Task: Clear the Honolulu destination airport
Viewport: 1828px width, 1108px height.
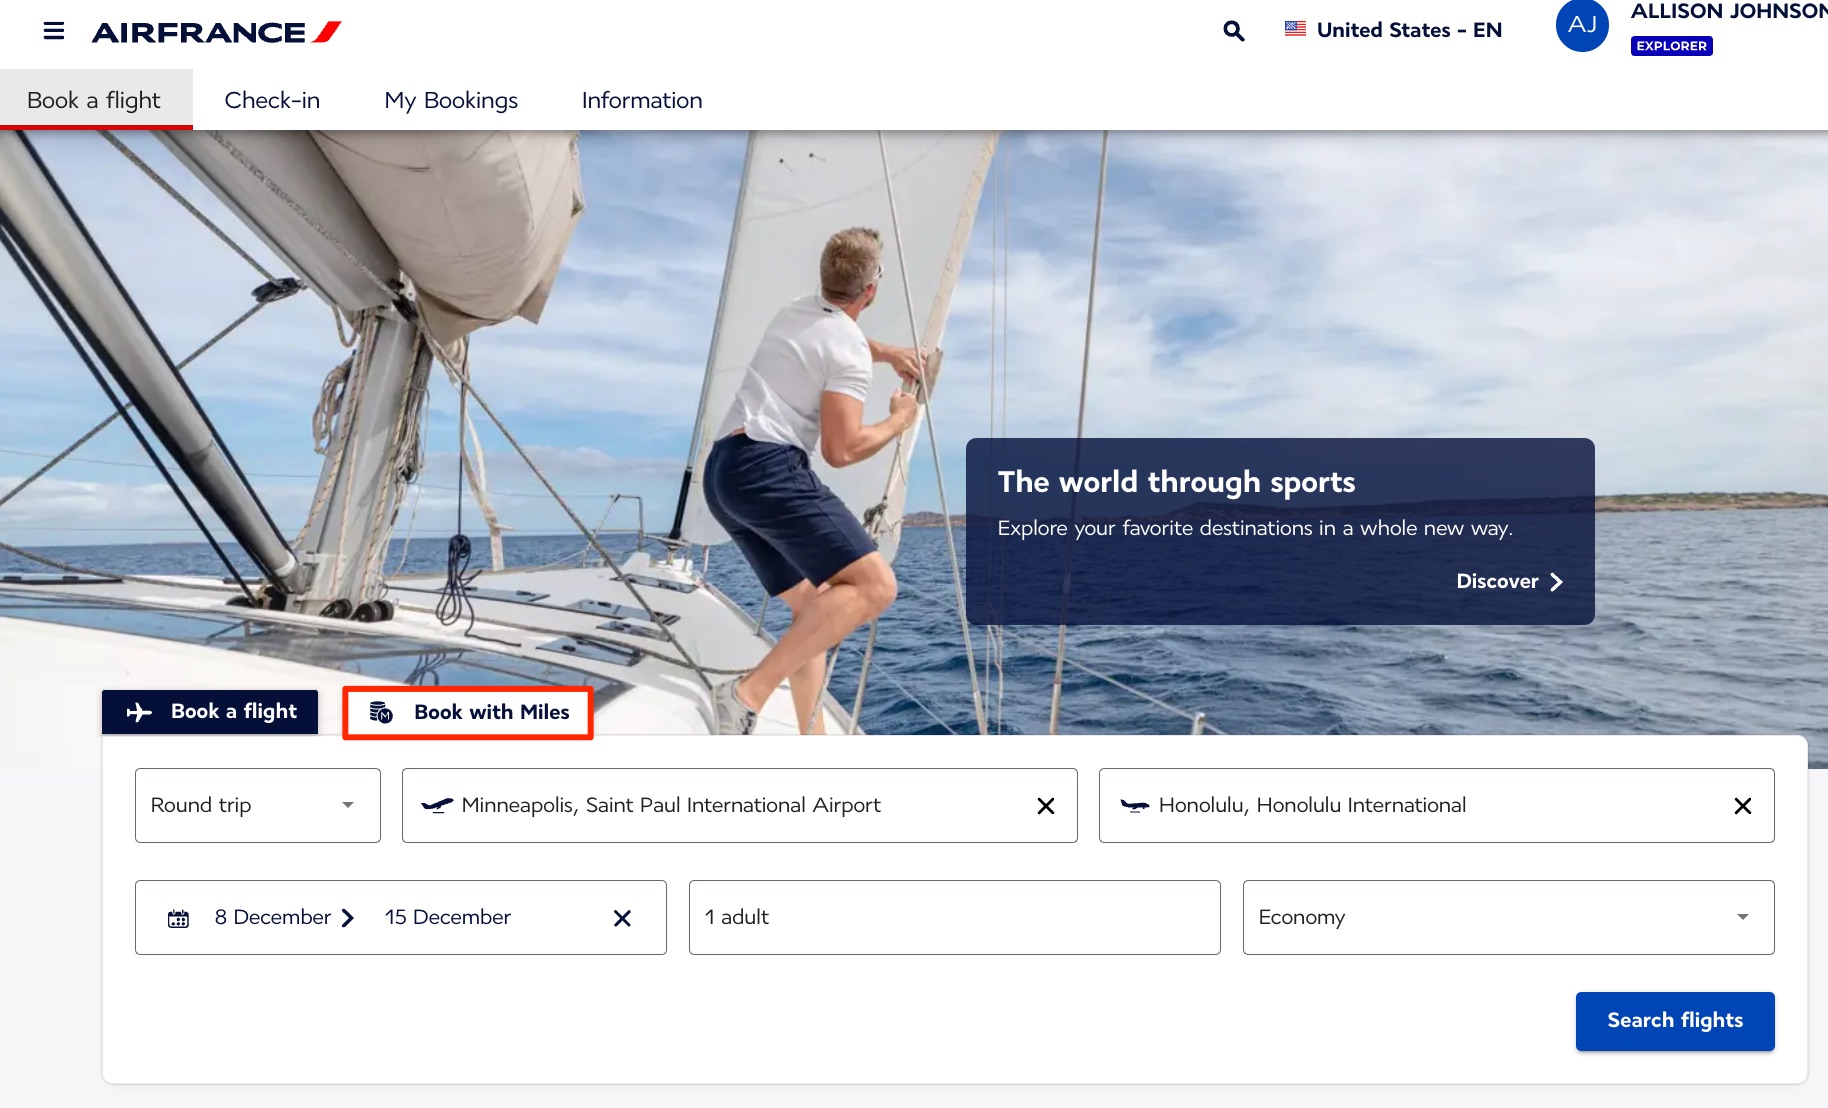Action: [x=1743, y=805]
